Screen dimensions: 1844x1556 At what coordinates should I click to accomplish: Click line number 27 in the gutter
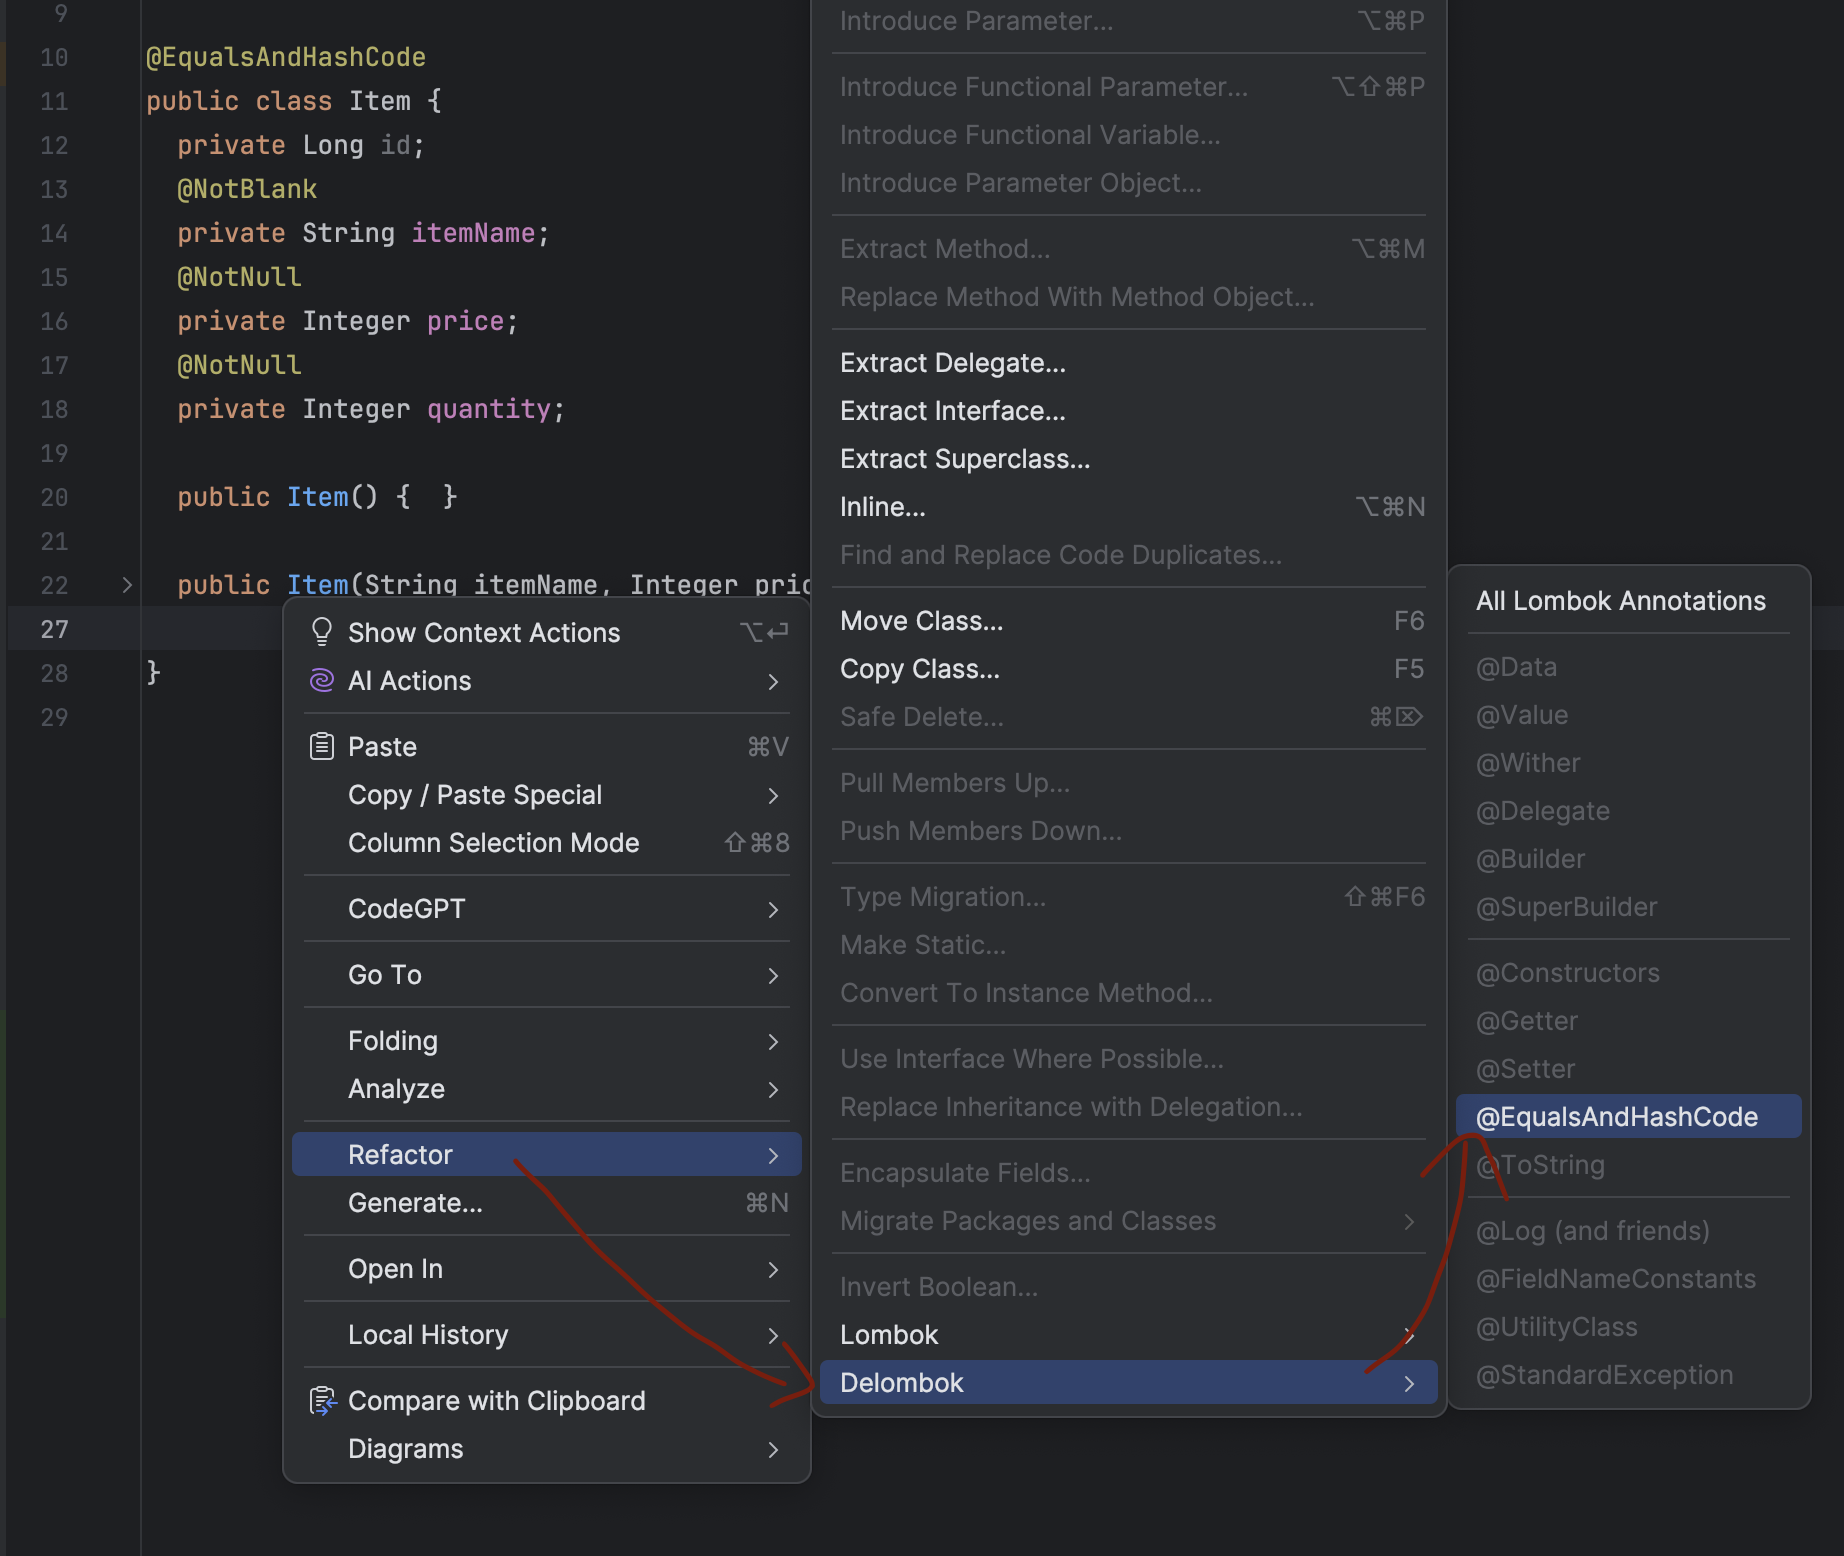(x=54, y=629)
